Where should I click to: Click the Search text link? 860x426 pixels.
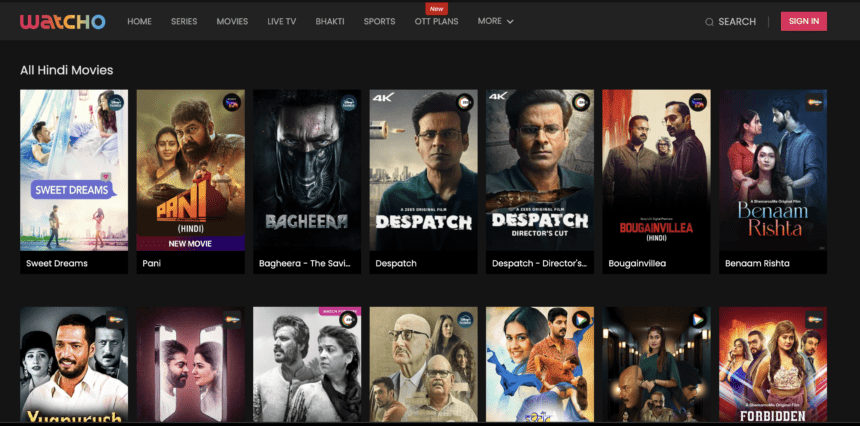click(x=737, y=21)
